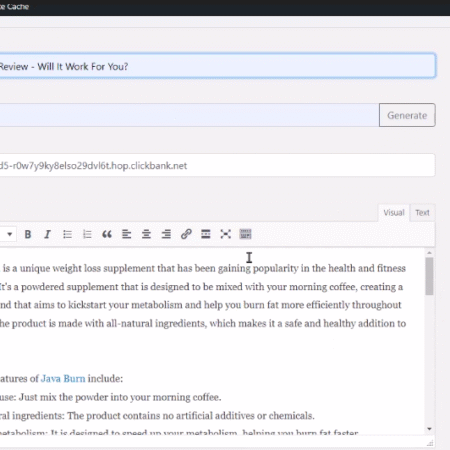Toggle italic formatting in editor toolbar
Screen dimensions: 450x450
(47, 234)
